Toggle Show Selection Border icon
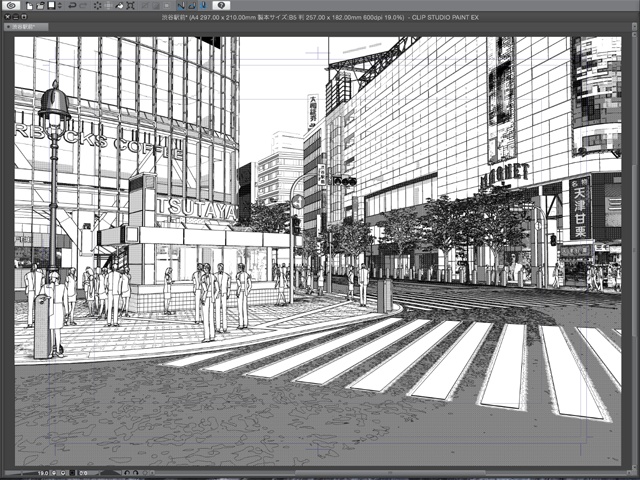640x480 pixels. (x=167, y=6)
